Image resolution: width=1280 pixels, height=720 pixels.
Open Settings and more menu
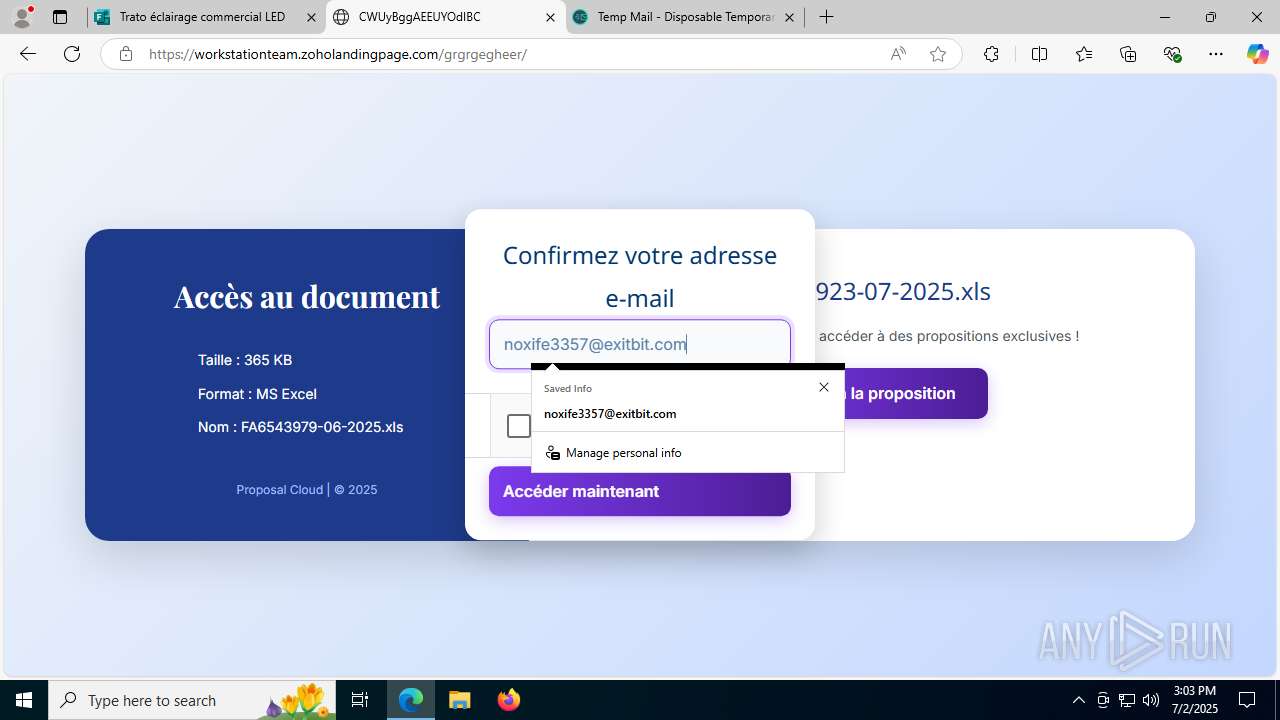1216,54
